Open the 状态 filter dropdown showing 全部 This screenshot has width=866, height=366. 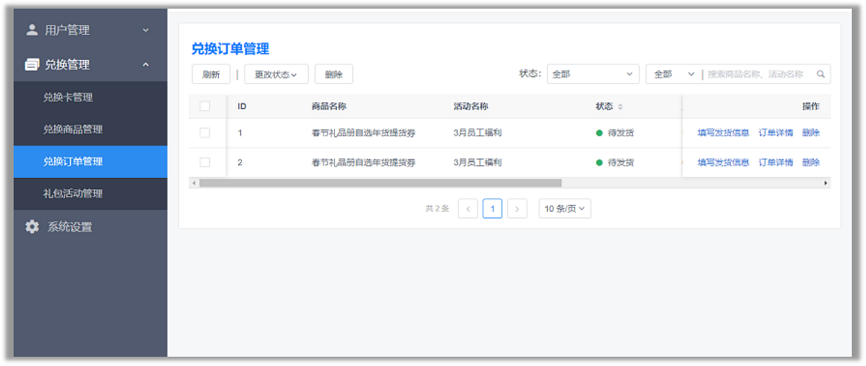click(593, 74)
